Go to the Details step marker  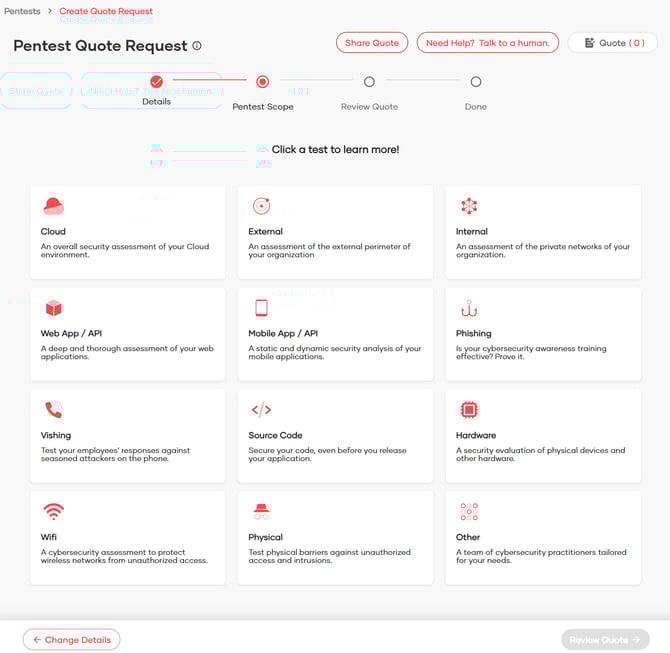pyautogui.click(x=156, y=82)
